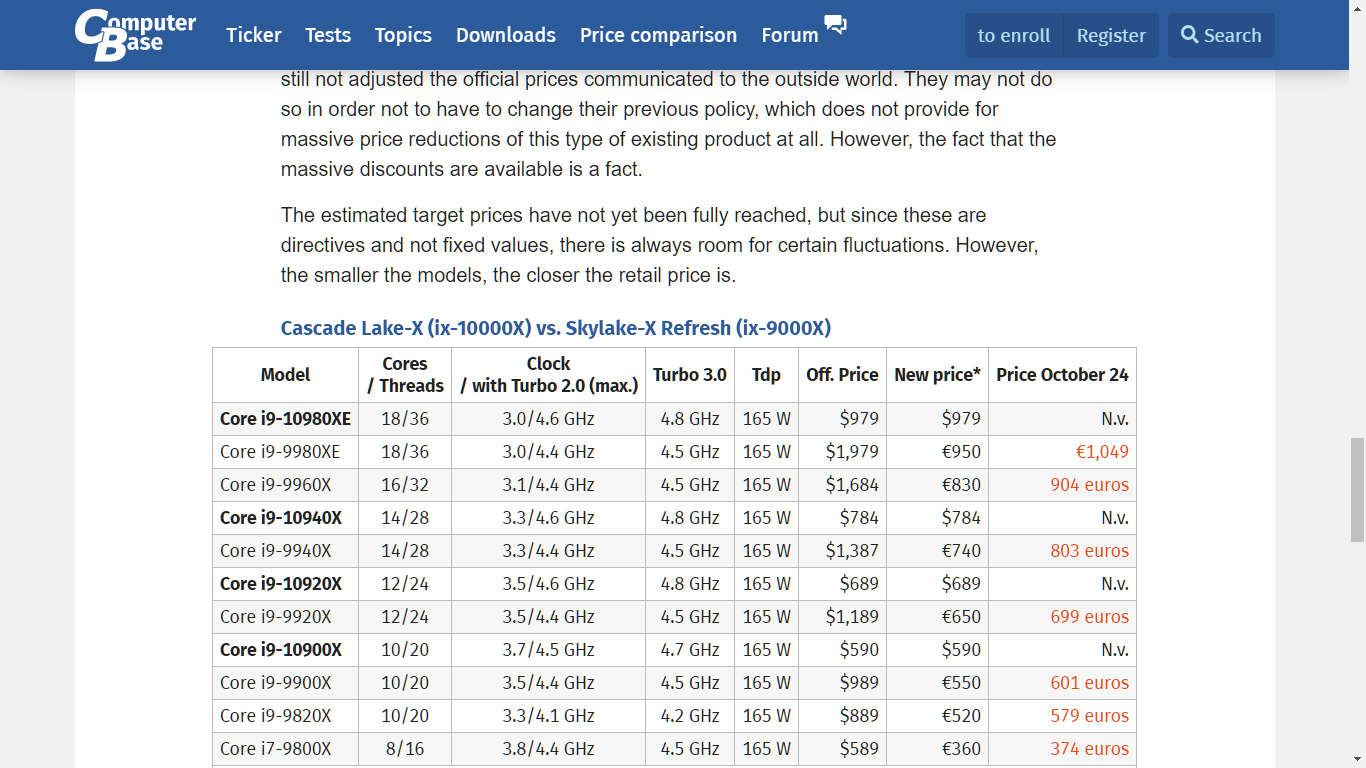Screen dimensions: 1366x768
Task: Open the 601 euros price link
Action: [x=1089, y=683]
